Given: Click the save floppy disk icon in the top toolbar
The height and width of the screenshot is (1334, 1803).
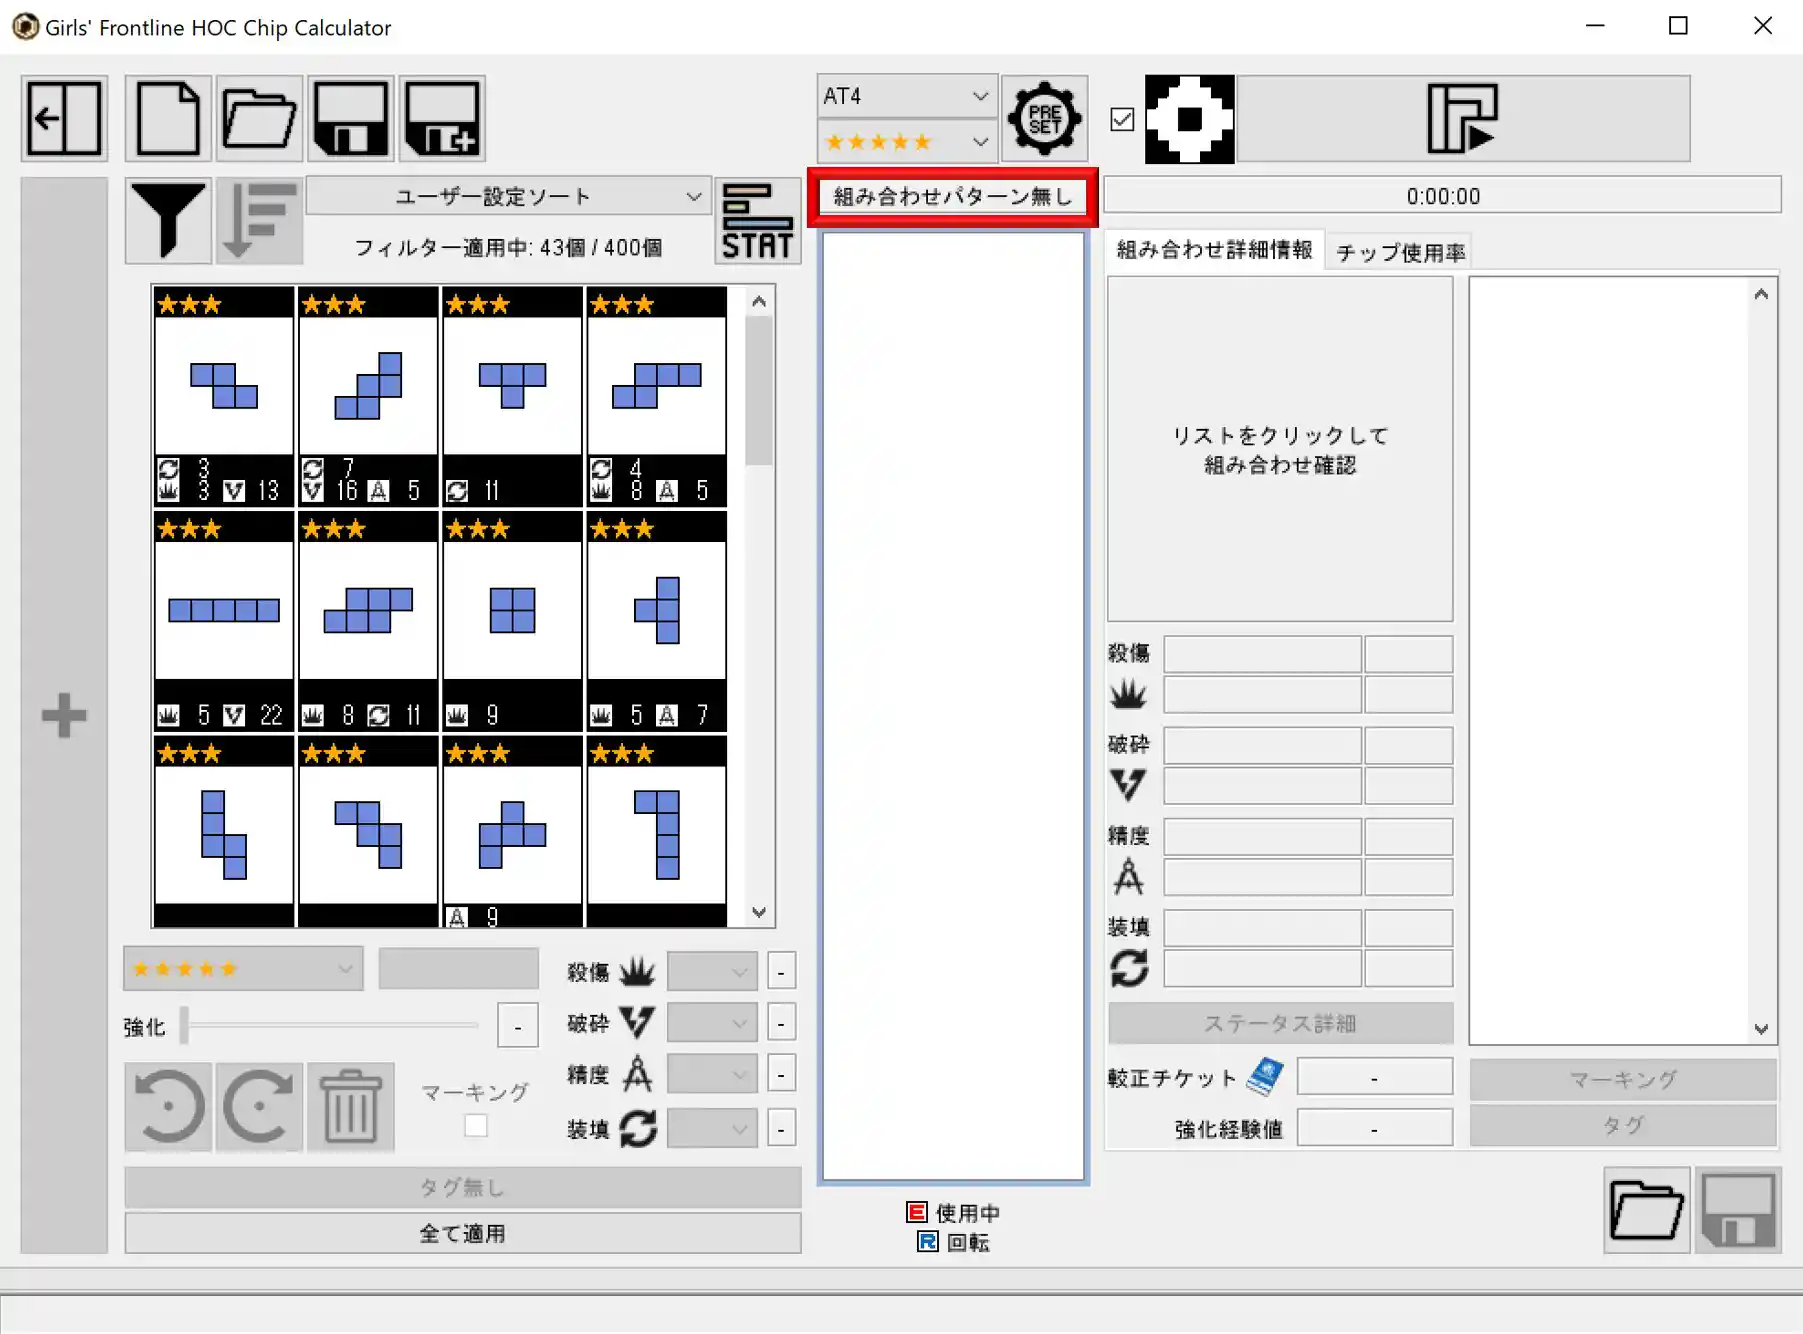Looking at the screenshot, I should pos(350,119).
